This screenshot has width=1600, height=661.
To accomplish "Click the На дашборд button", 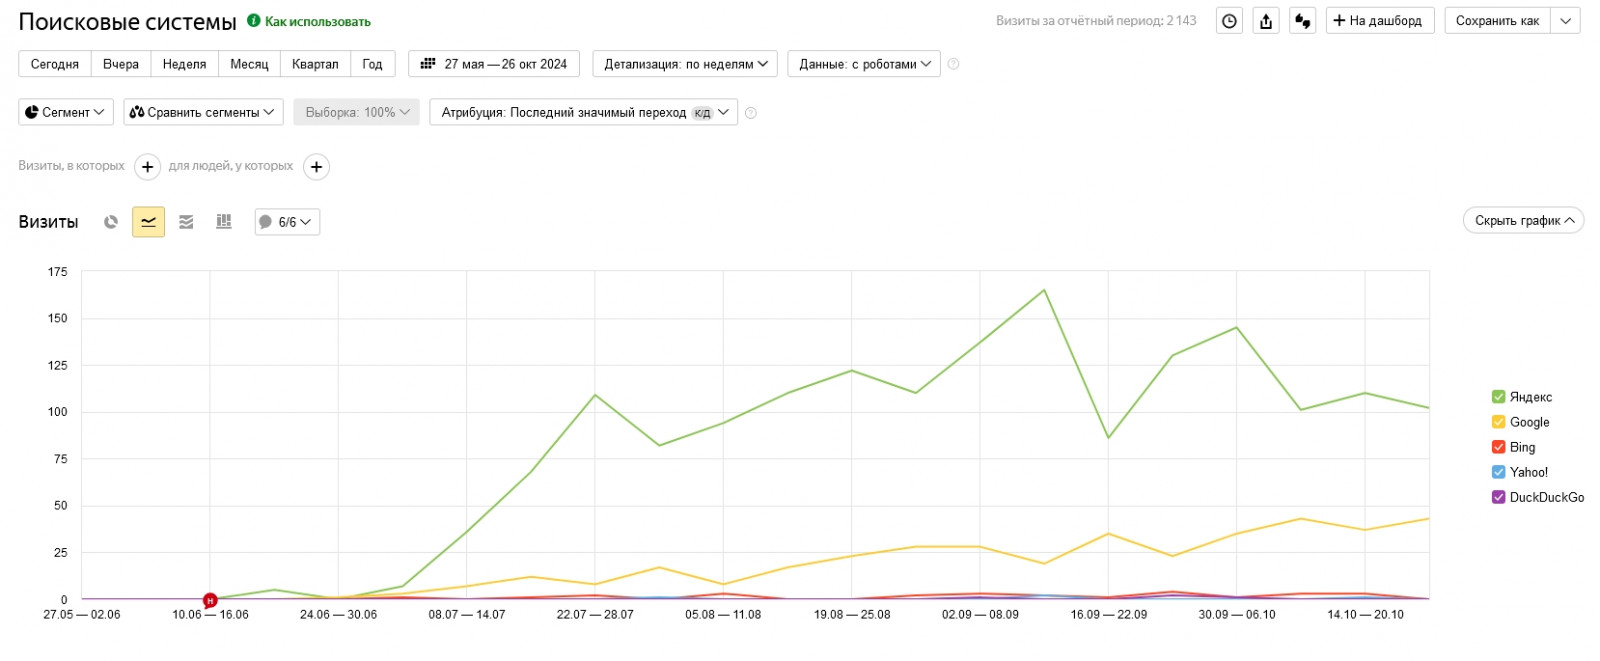I will (x=1380, y=21).
